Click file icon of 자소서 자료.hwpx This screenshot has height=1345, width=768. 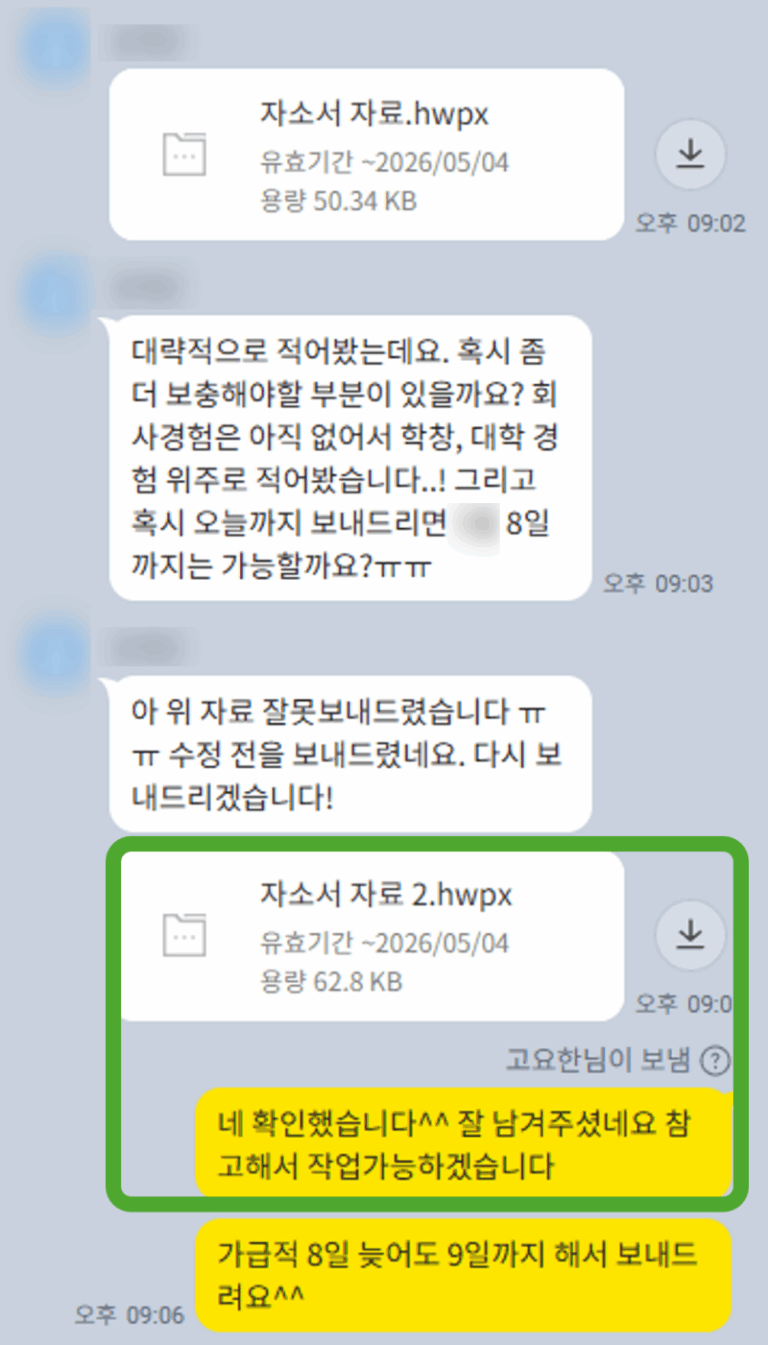point(184,155)
